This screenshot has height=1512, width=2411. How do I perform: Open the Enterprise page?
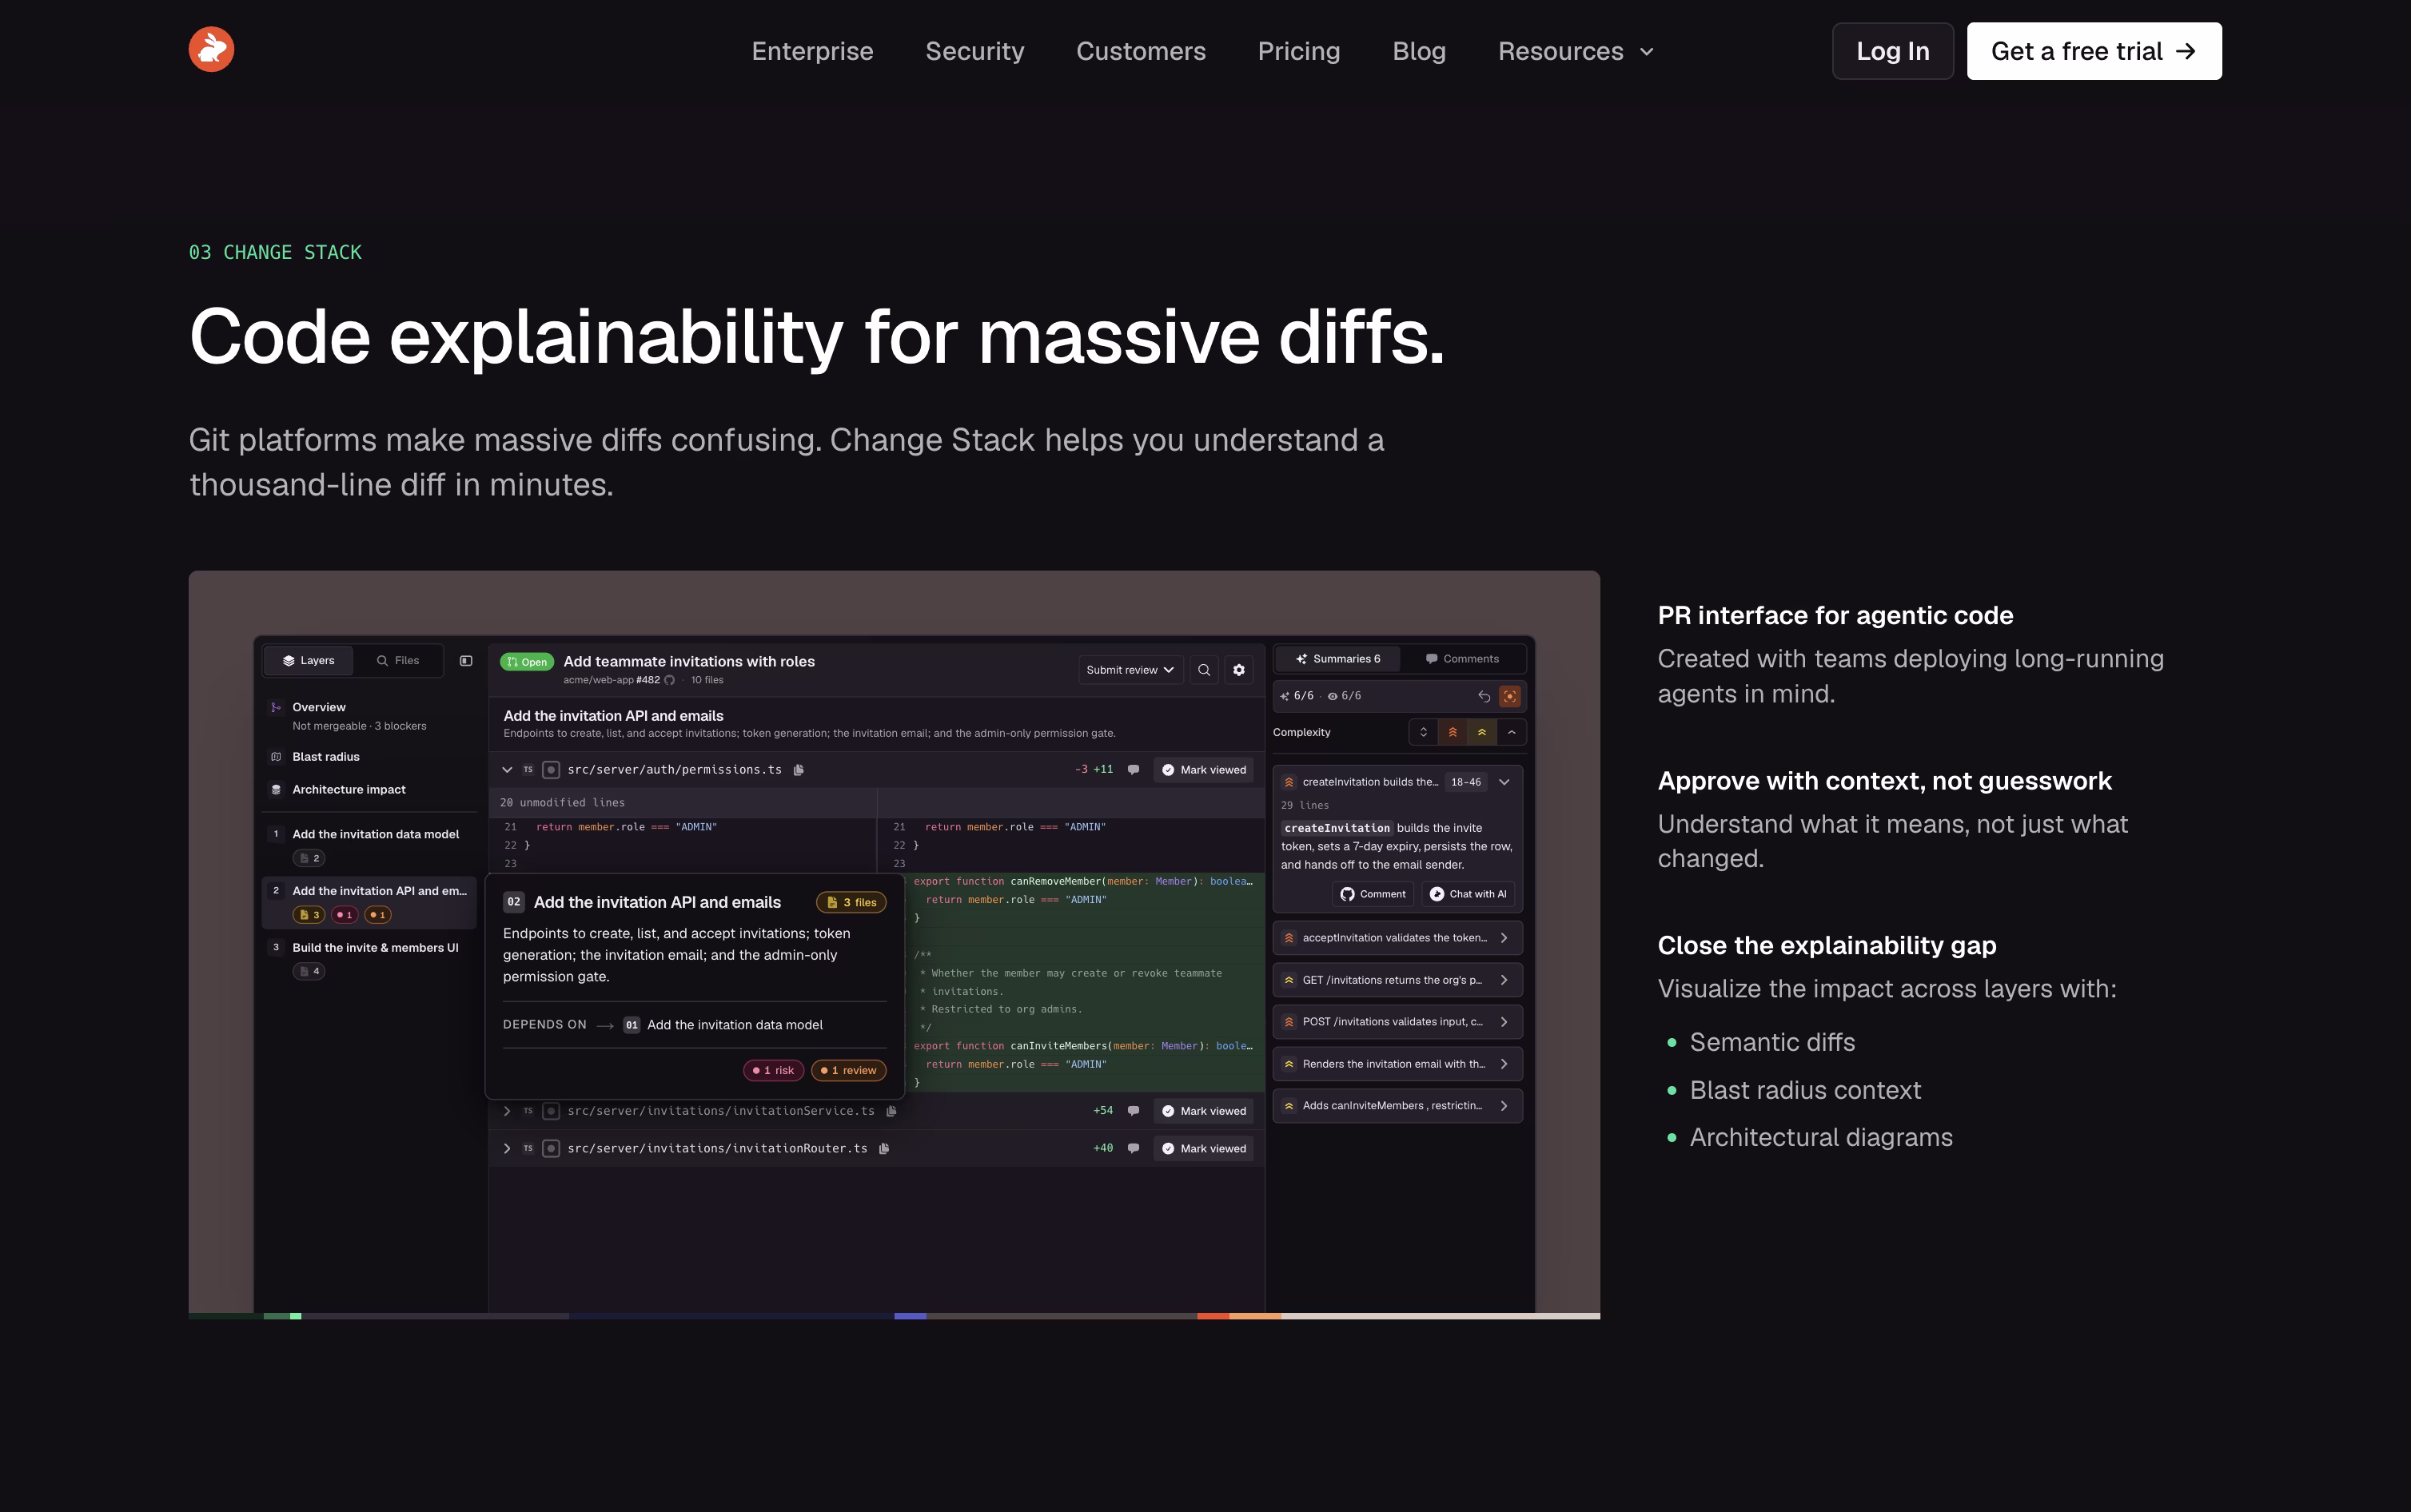tap(812, 51)
